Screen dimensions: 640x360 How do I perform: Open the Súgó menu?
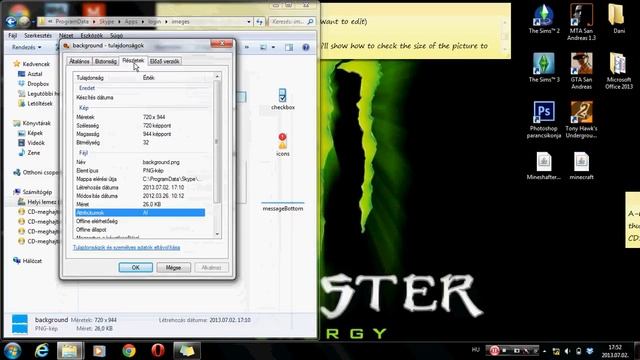click(116, 36)
